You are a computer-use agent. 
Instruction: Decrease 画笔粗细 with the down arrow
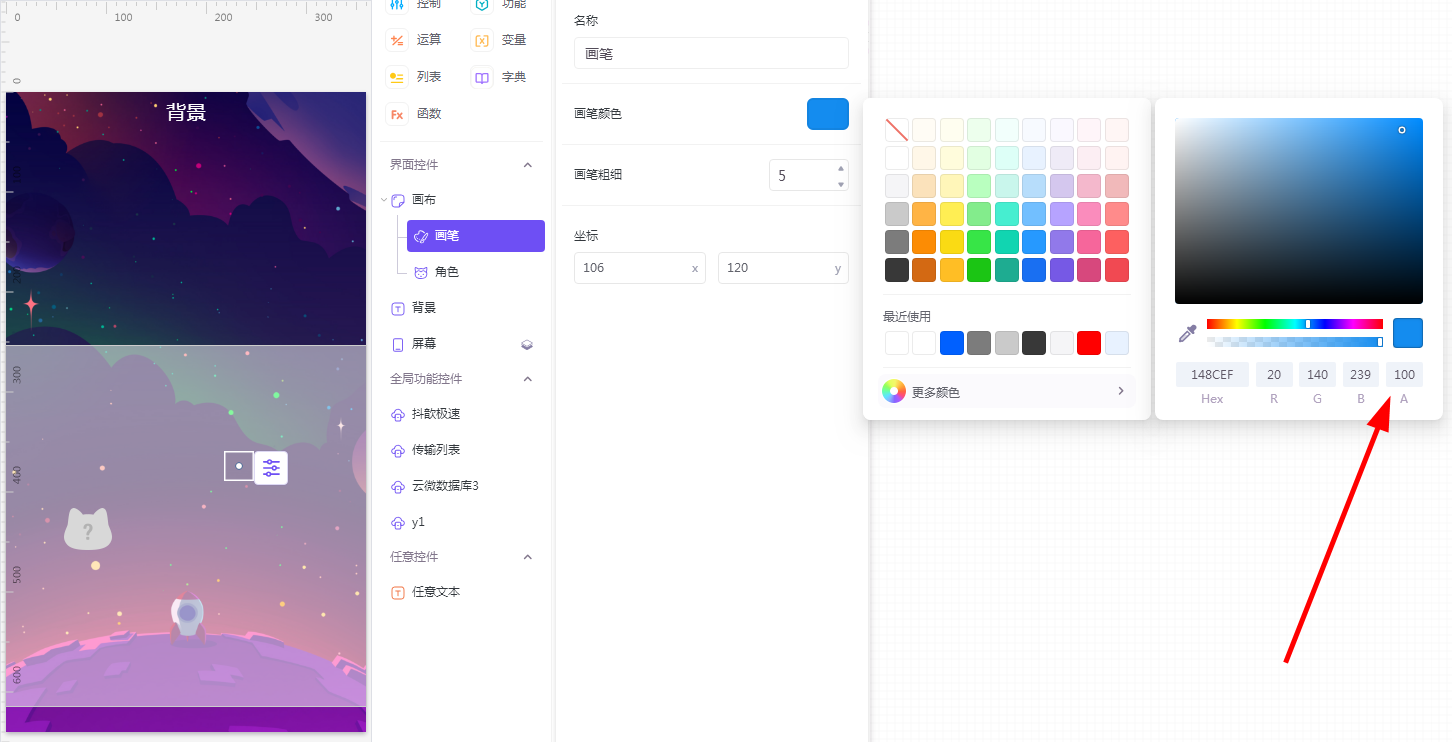841,183
